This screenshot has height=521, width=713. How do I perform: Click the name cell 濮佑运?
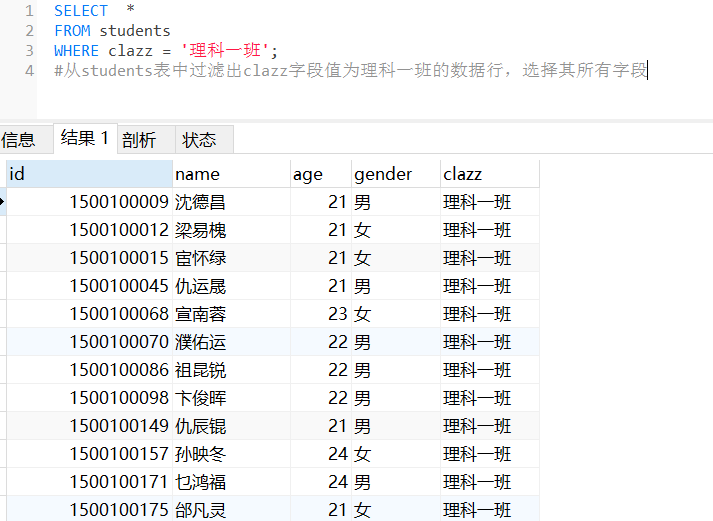click(231, 342)
